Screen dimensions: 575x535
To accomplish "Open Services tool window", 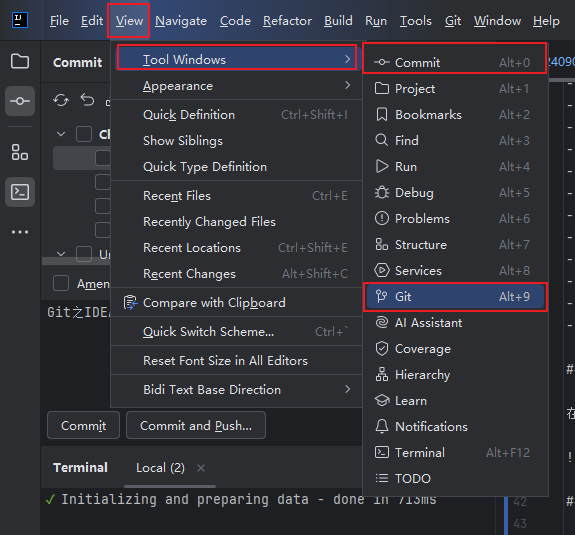I will pyautogui.click(x=454, y=271).
